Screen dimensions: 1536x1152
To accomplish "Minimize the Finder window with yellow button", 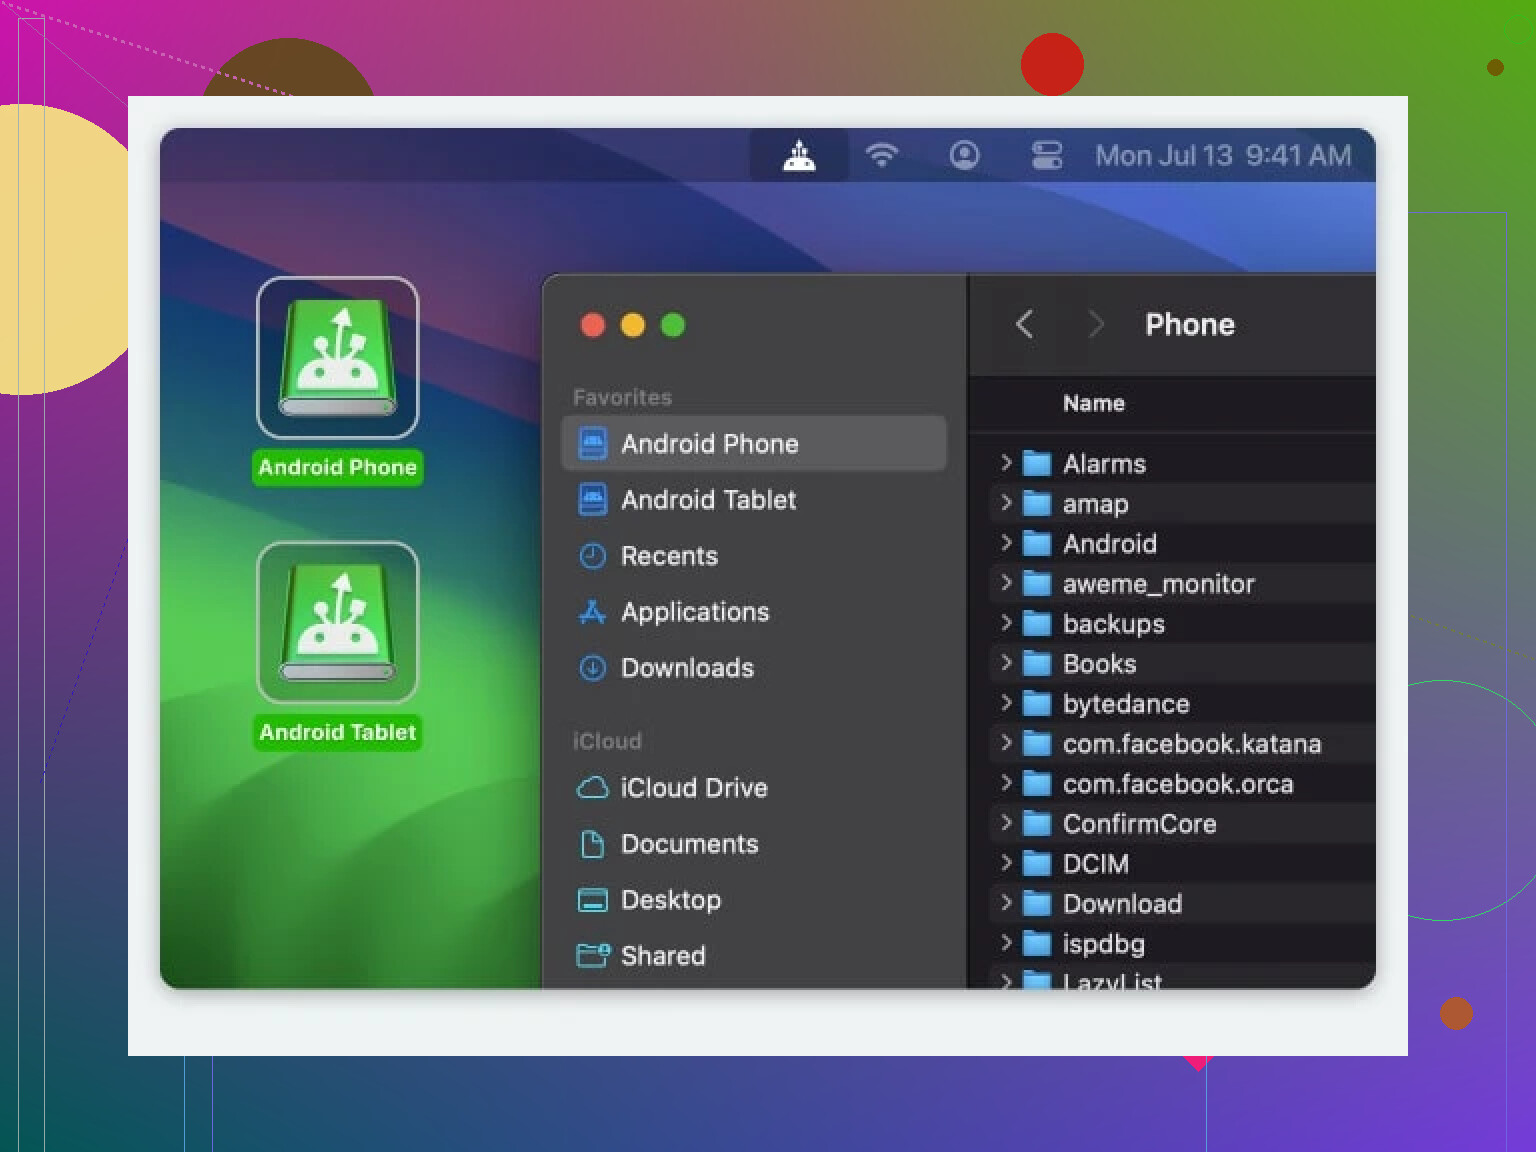I will pos(633,325).
